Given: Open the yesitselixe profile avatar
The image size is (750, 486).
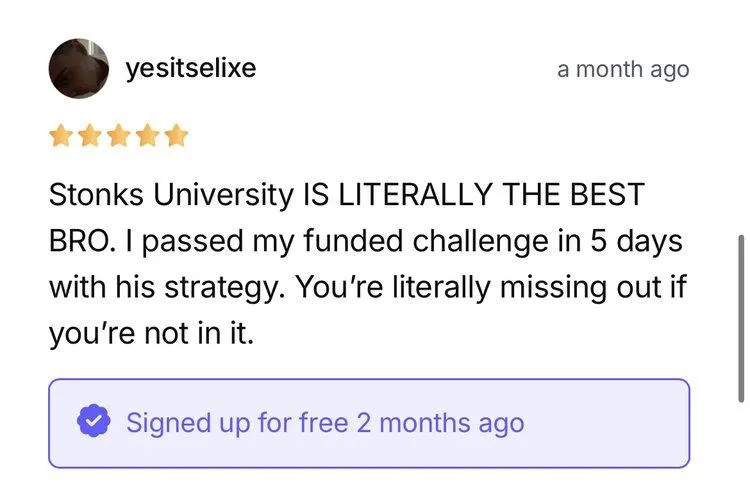Looking at the screenshot, I should click(79, 68).
